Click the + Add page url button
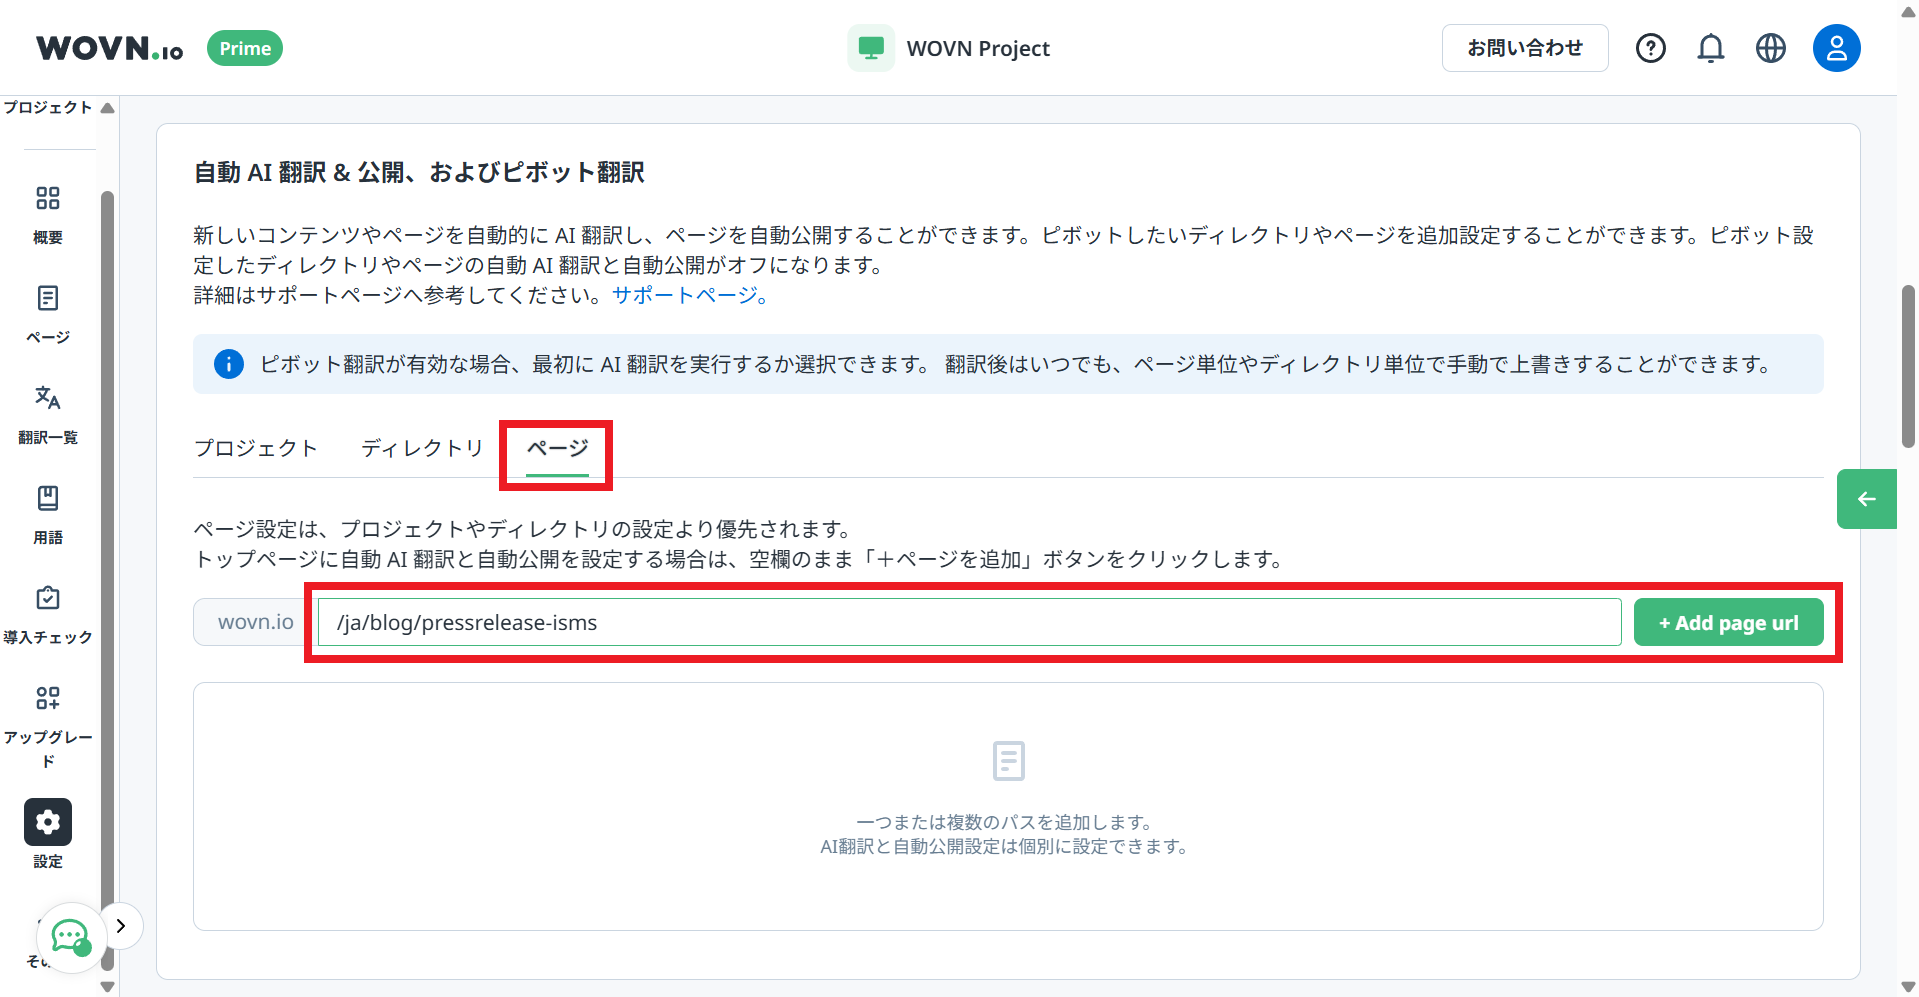1919x997 pixels. (1728, 623)
